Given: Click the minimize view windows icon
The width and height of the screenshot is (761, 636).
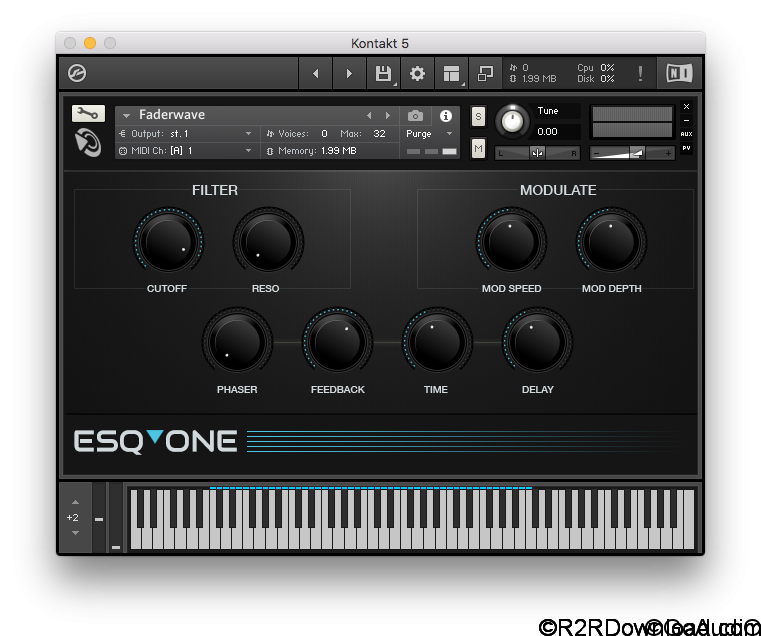Looking at the screenshot, I should point(486,73).
